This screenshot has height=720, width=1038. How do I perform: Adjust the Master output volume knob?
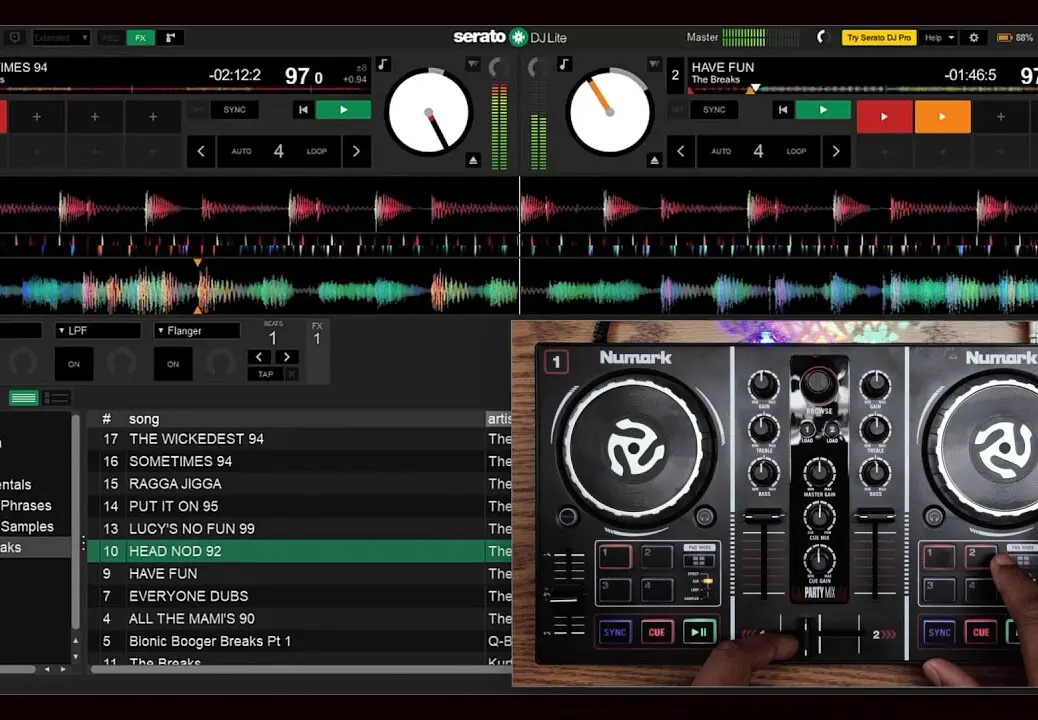coord(823,37)
